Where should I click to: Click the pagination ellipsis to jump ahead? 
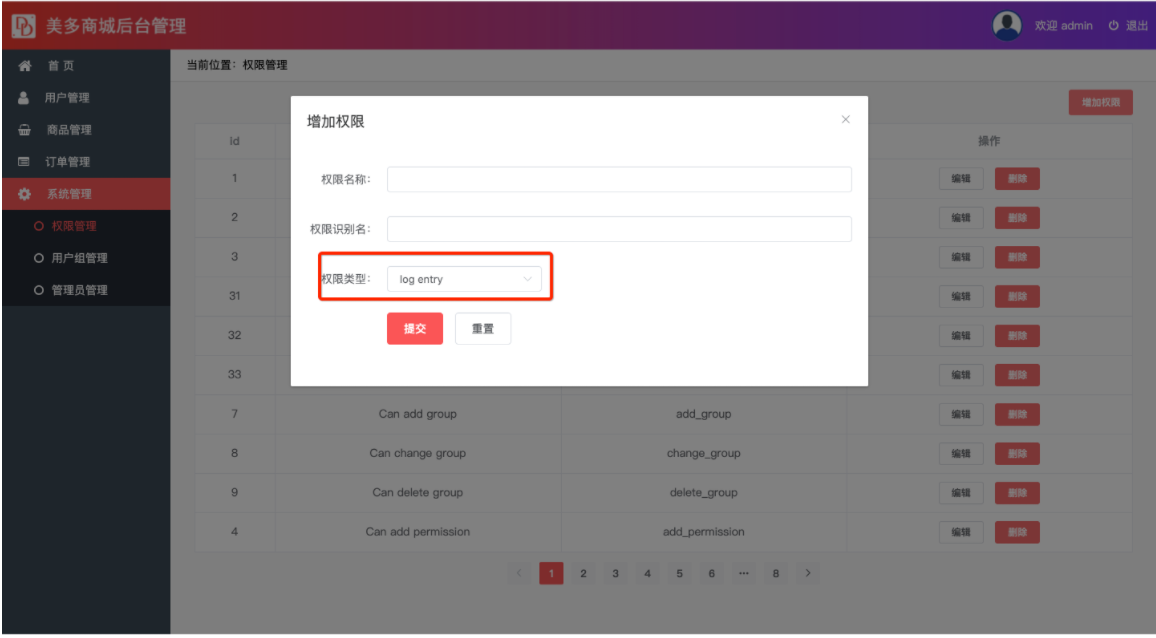744,573
